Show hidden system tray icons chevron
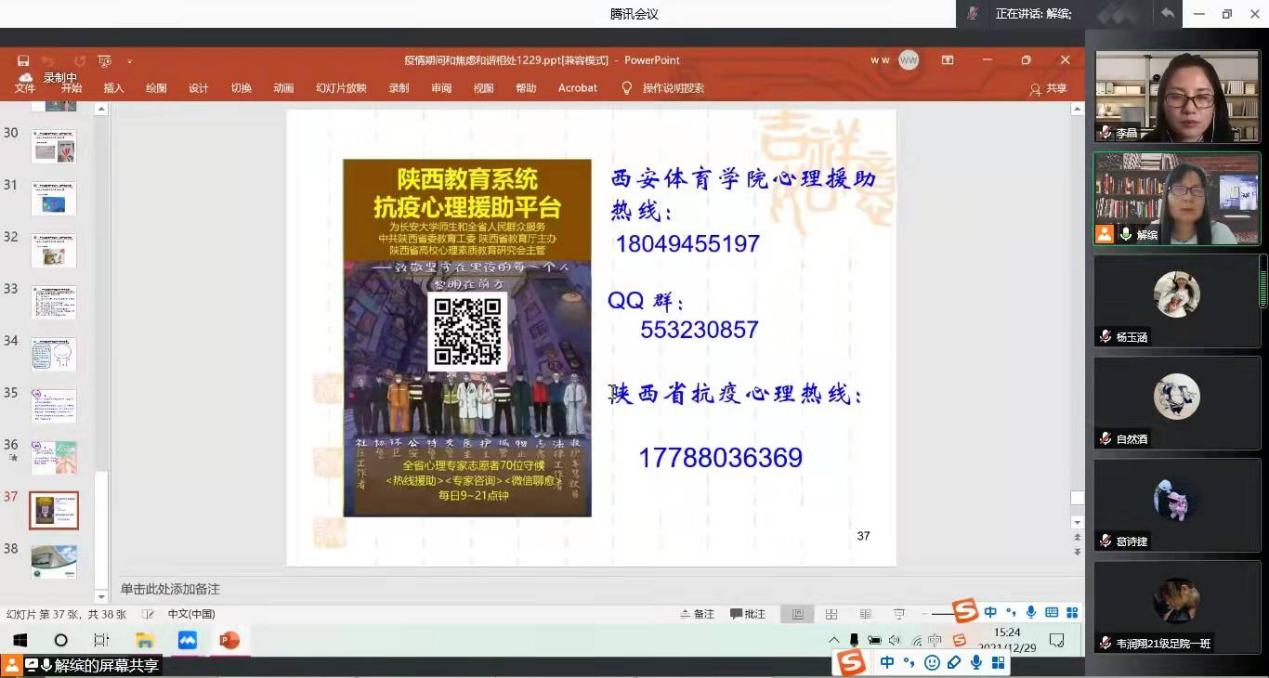 pyautogui.click(x=834, y=640)
